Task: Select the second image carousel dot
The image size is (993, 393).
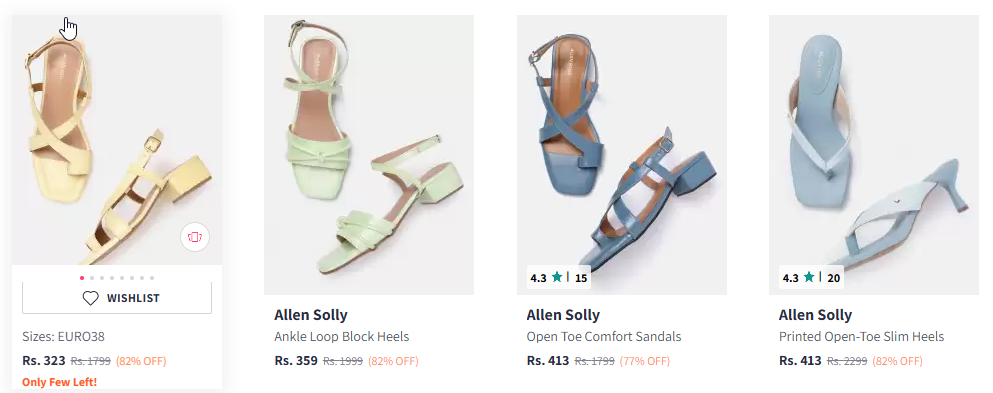Action: [x=92, y=278]
